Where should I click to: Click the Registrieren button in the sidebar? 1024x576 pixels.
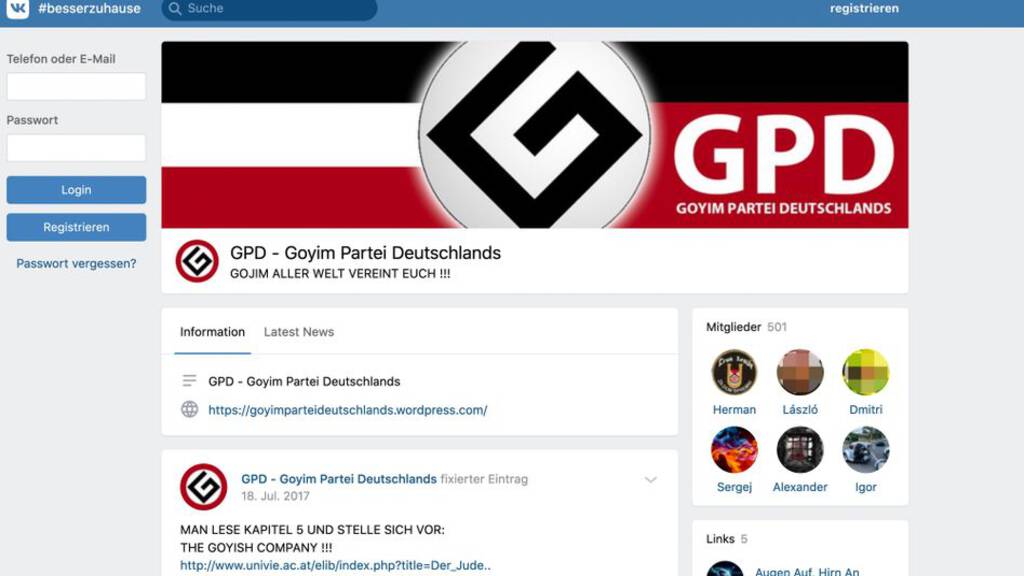click(x=76, y=227)
